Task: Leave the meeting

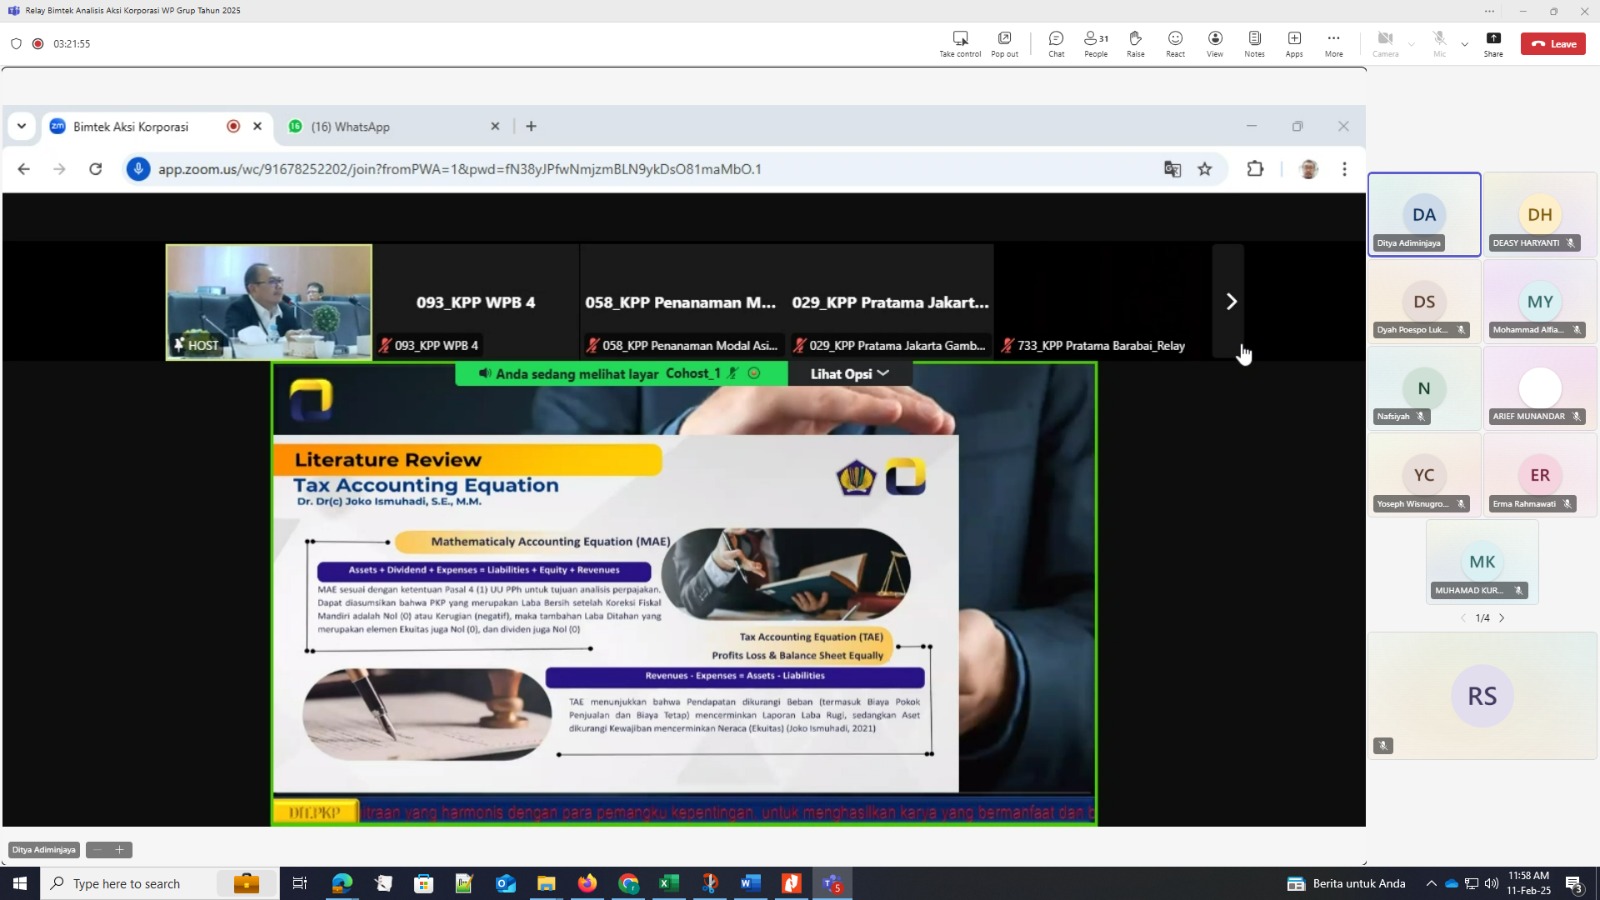Action: 1553,44
